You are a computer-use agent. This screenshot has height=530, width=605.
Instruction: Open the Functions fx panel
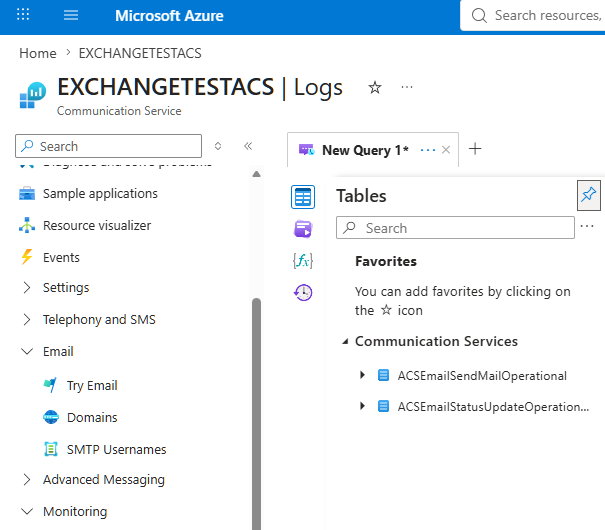click(303, 261)
